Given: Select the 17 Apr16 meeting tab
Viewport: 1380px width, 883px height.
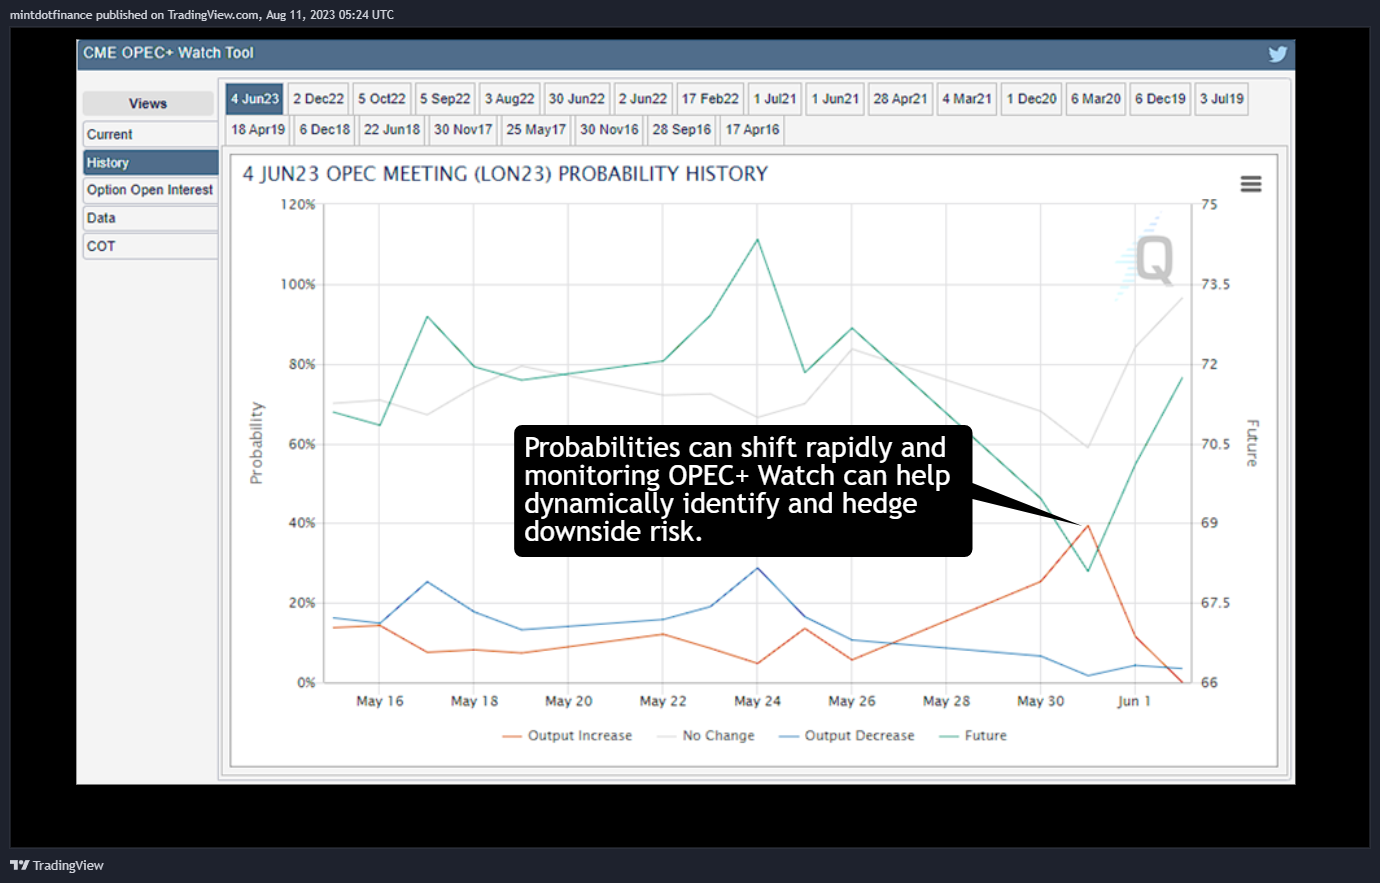Looking at the screenshot, I should tap(752, 130).
